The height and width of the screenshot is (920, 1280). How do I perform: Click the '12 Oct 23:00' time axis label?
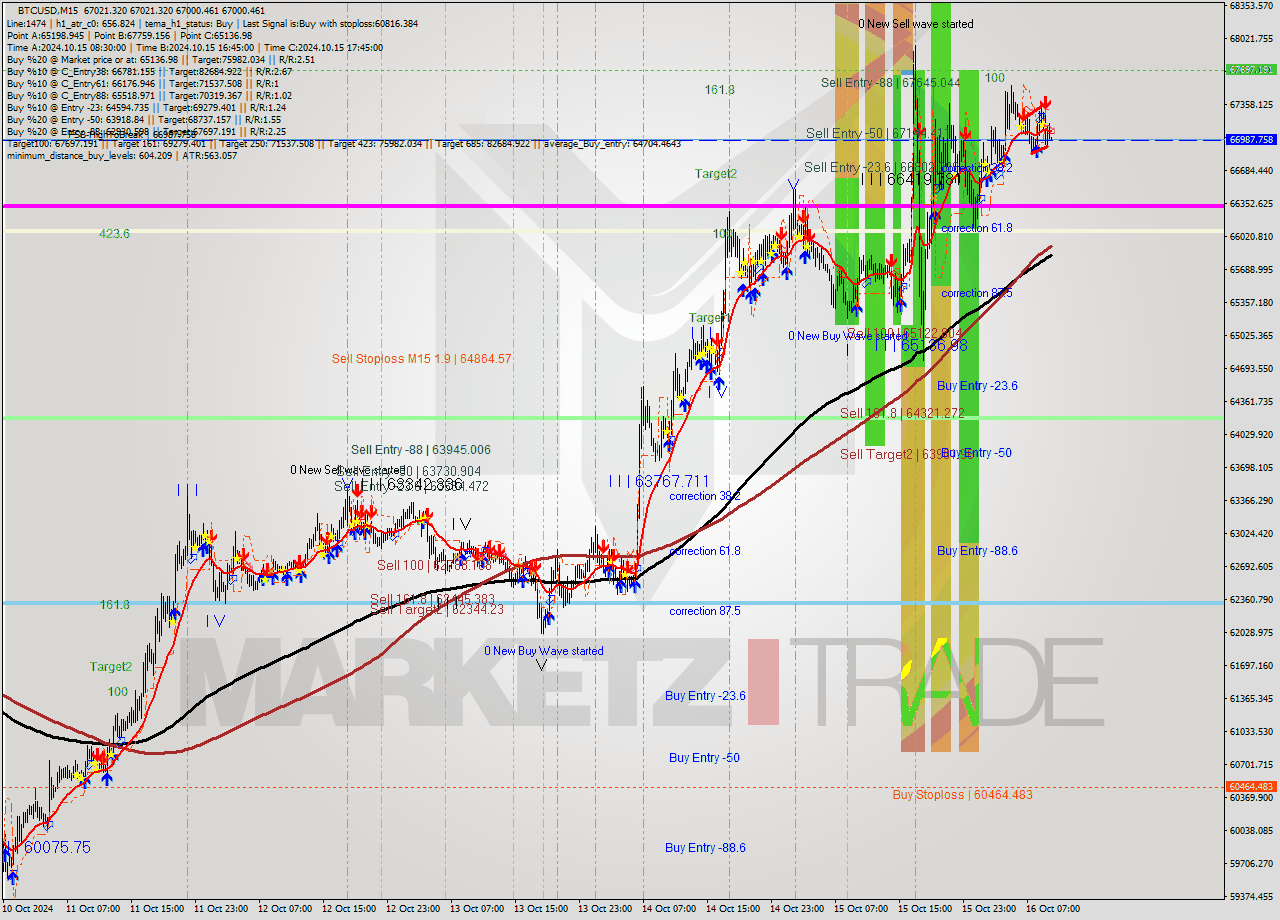(x=413, y=910)
